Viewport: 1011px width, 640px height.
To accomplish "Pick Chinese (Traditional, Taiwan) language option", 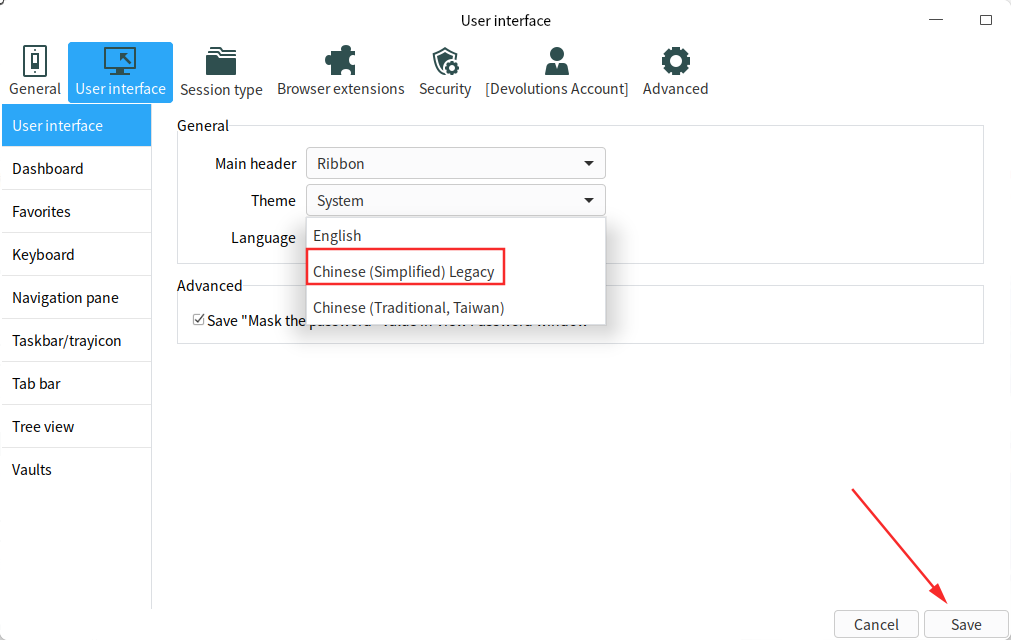I will point(408,307).
